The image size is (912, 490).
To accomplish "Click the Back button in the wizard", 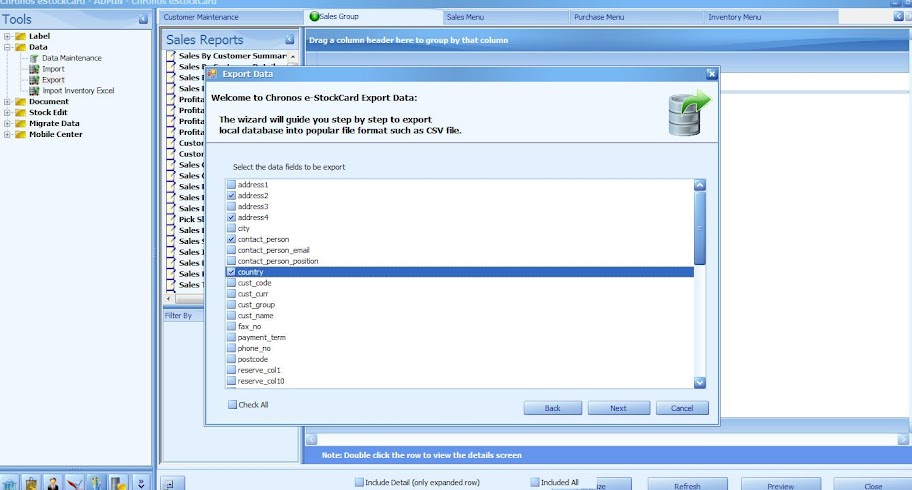I will (x=553, y=408).
